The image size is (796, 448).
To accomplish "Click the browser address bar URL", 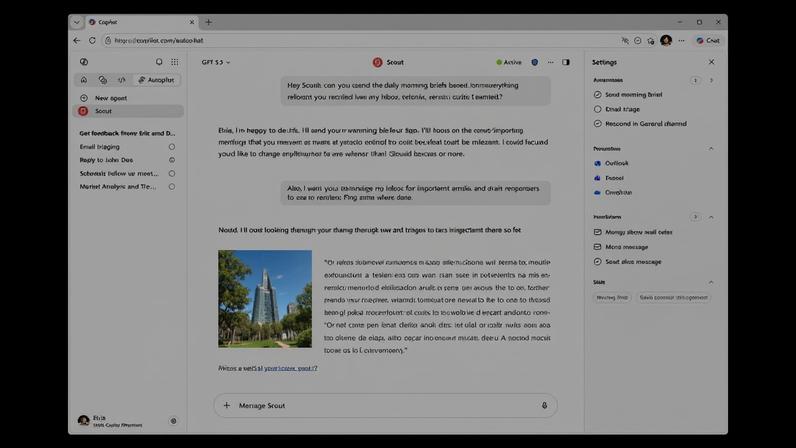I will [x=159, y=40].
